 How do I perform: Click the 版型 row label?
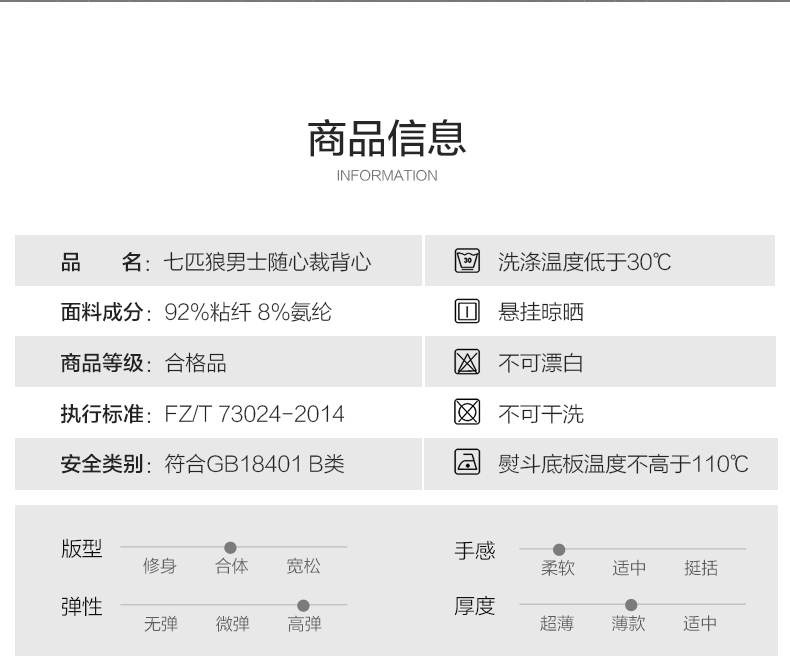(82, 549)
